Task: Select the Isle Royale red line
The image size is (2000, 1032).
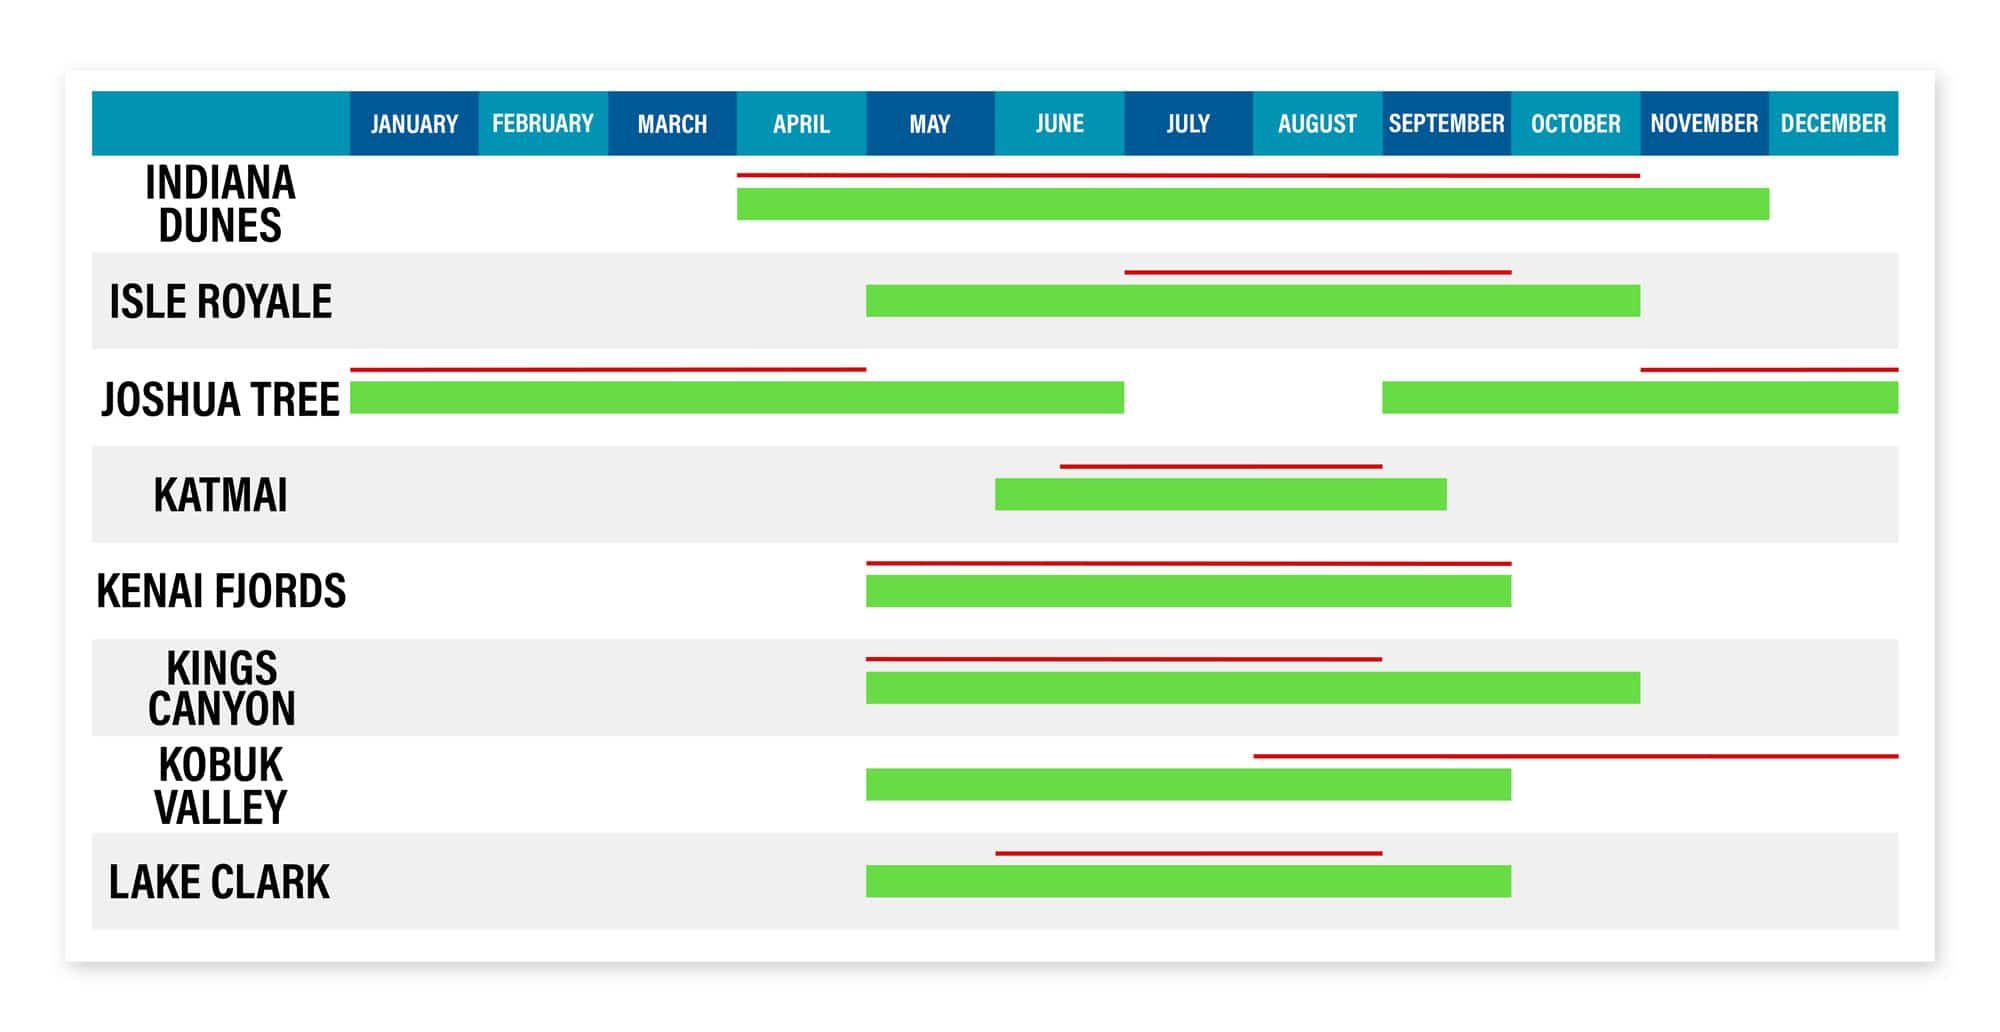Action: click(x=1317, y=272)
